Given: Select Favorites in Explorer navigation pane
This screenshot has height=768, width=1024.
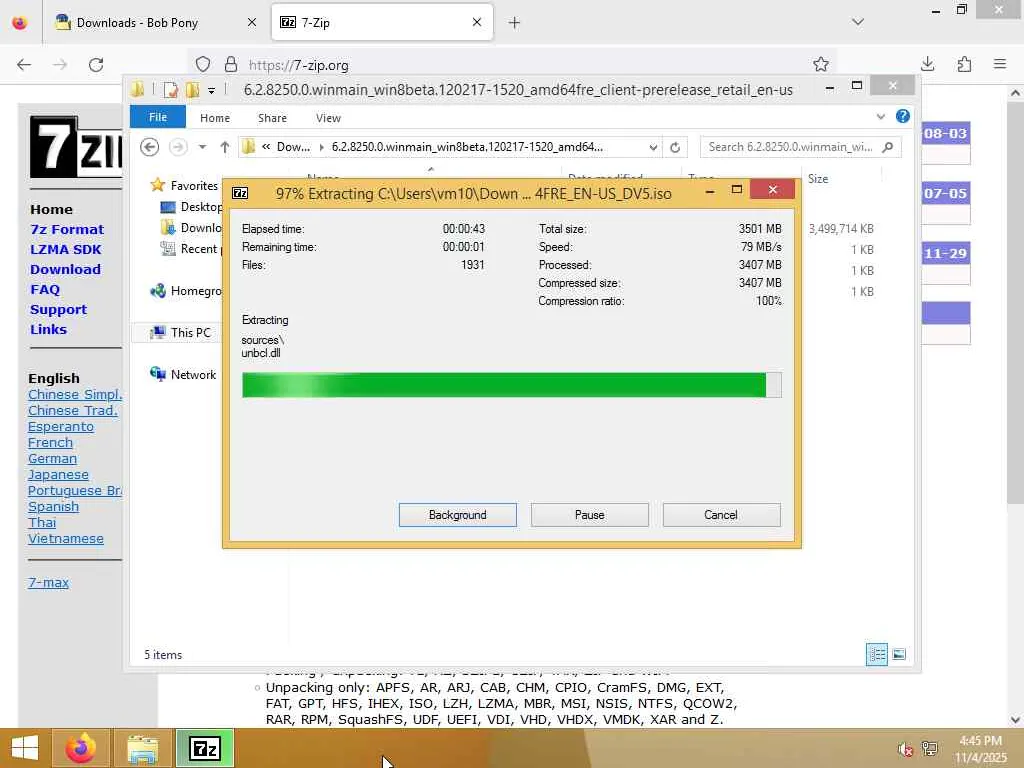Looking at the screenshot, I should [x=194, y=185].
